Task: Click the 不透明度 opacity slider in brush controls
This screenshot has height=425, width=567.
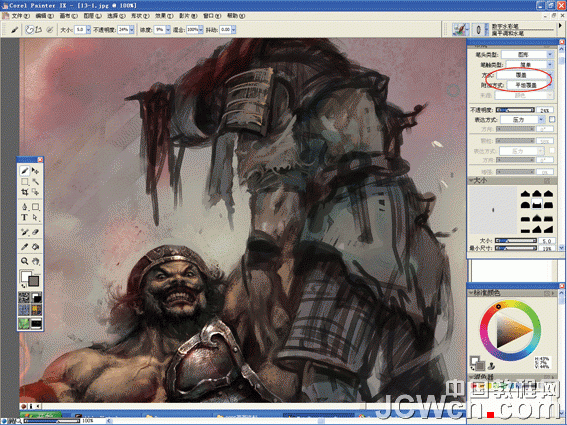Action: coord(515,110)
